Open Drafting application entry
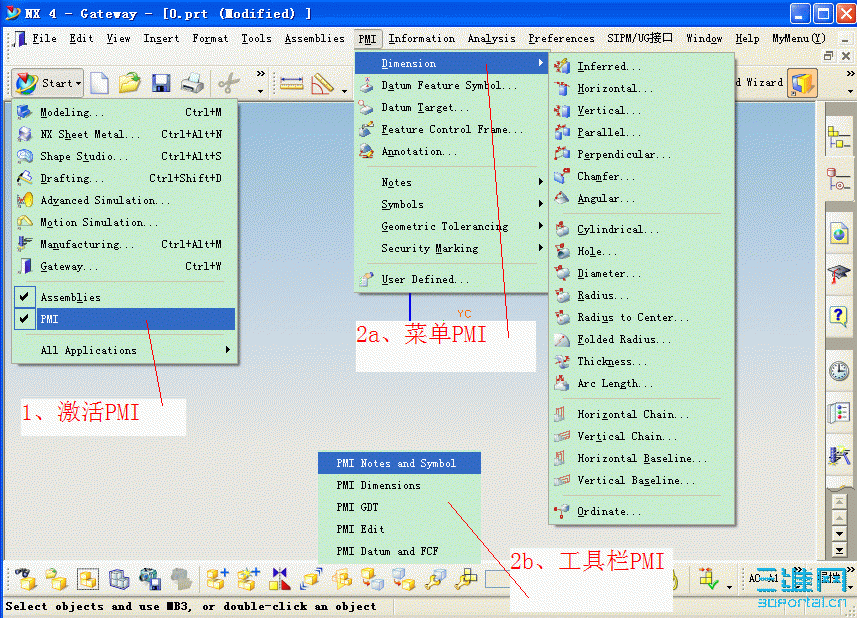The width and height of the screenshot is (857, 618). pyautogui.click(x=126, y=178)
